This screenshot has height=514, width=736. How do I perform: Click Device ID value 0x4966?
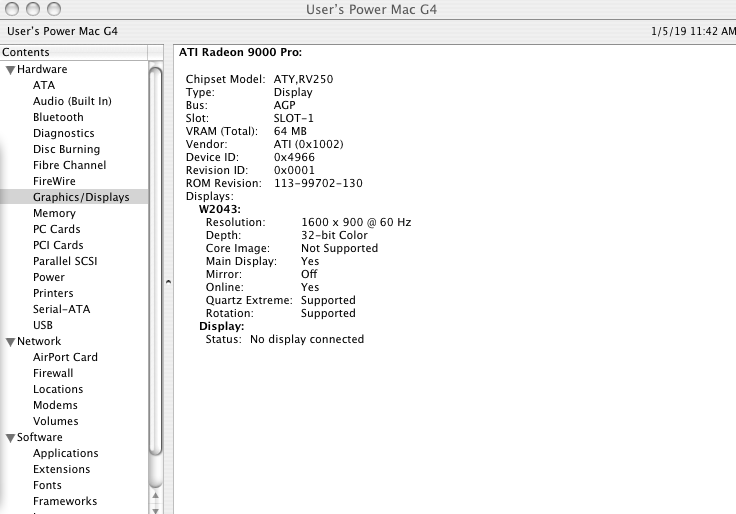click(x=294, y=157)
